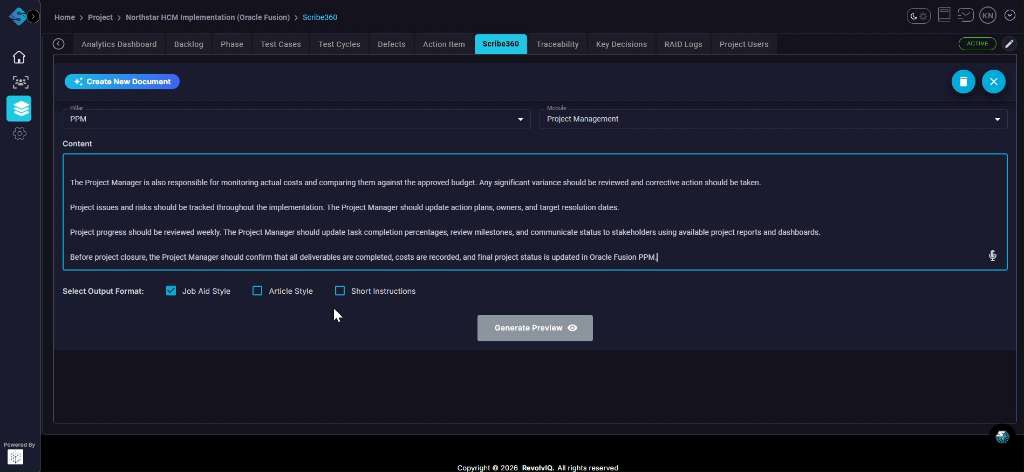Toggle dark/light theme switch

pos(920,16)
